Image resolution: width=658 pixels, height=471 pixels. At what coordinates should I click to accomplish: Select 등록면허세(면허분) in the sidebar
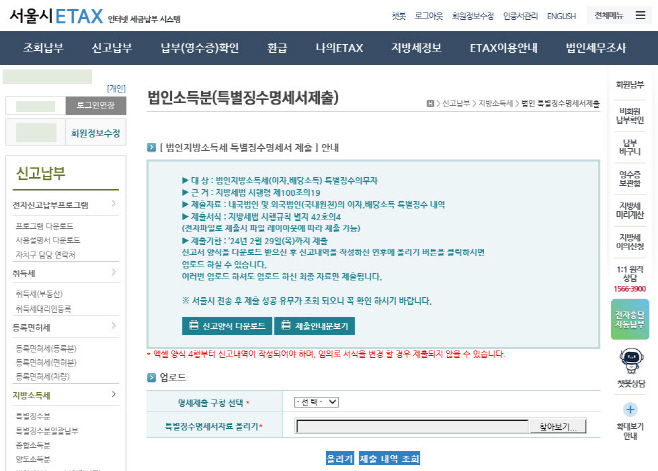[46, 362]
